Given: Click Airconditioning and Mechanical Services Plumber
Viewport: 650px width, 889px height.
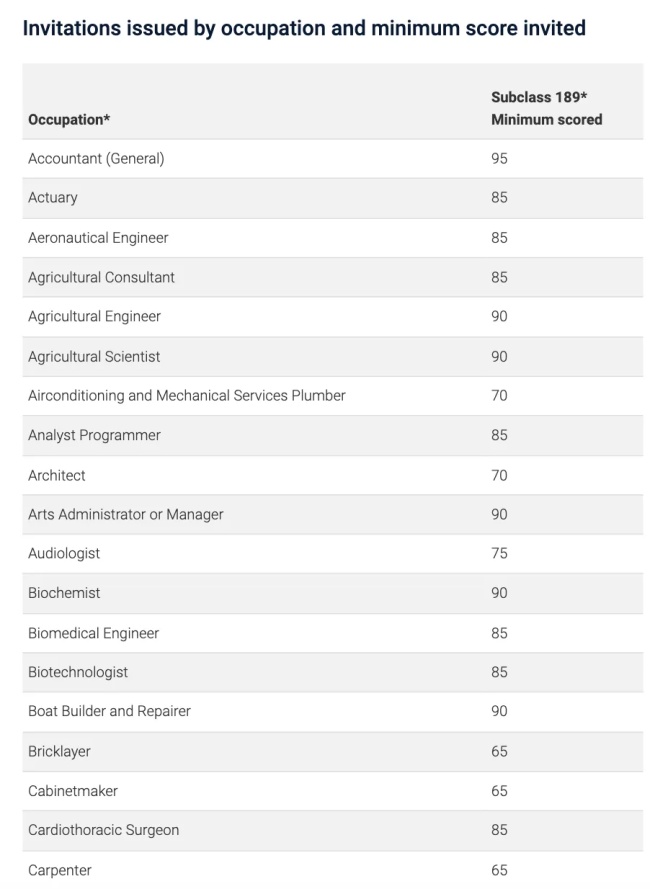Looking at the screenshot, I should (187, 395).
